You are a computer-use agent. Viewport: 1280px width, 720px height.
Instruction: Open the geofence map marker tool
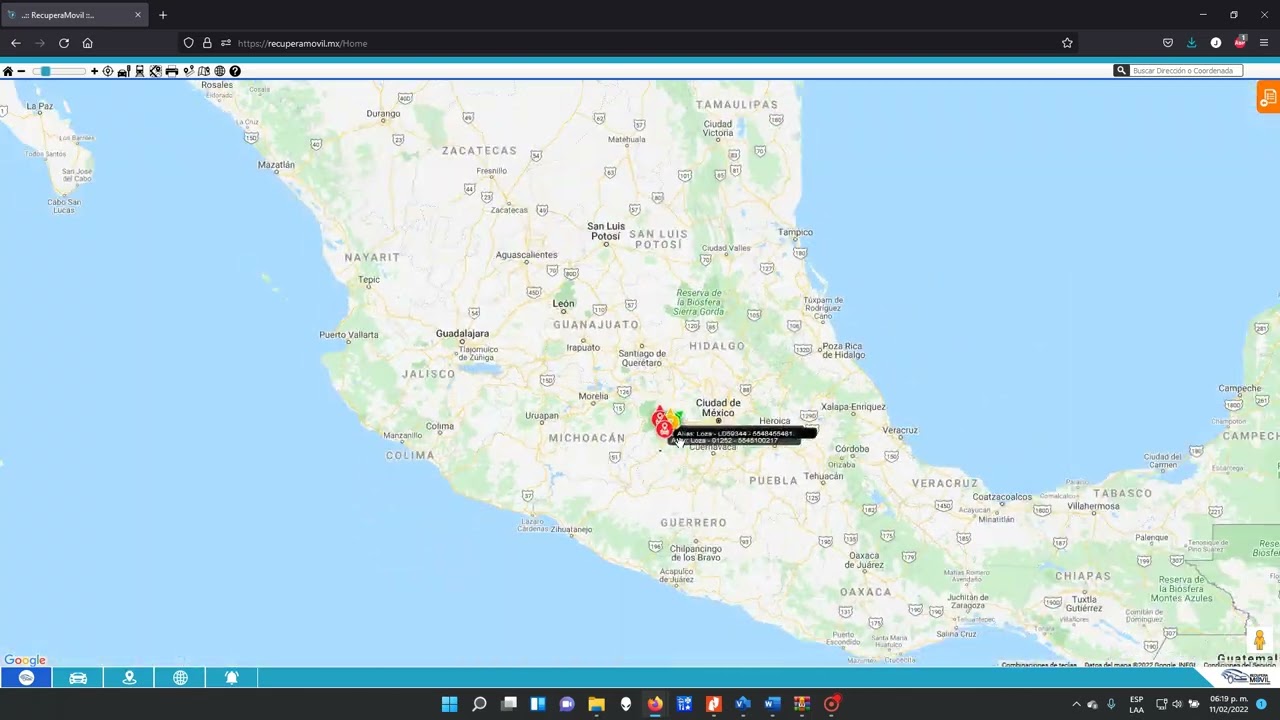tap(156, 71)
